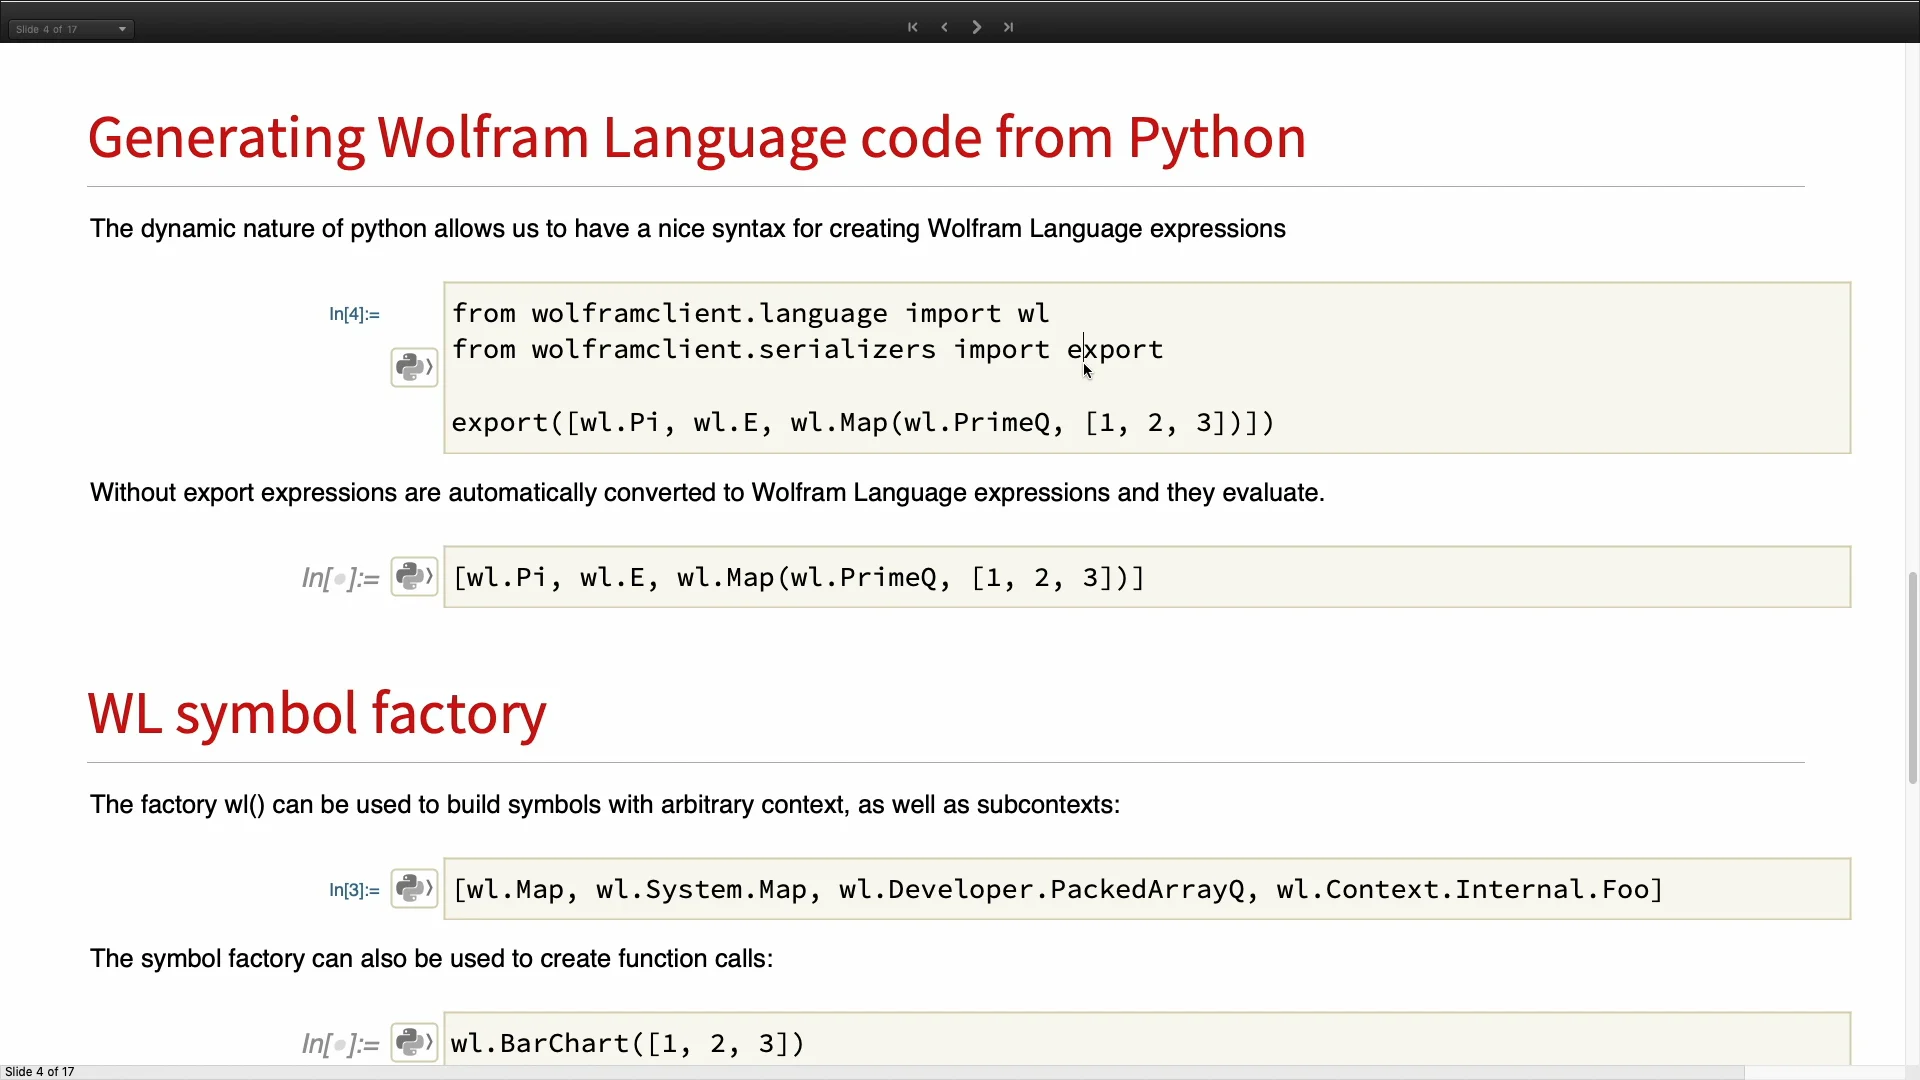The width and height of the screenshot is (1920, 1080).
Task: Click Python icon beside In[3] cell
Action: [x=413, y=888]
